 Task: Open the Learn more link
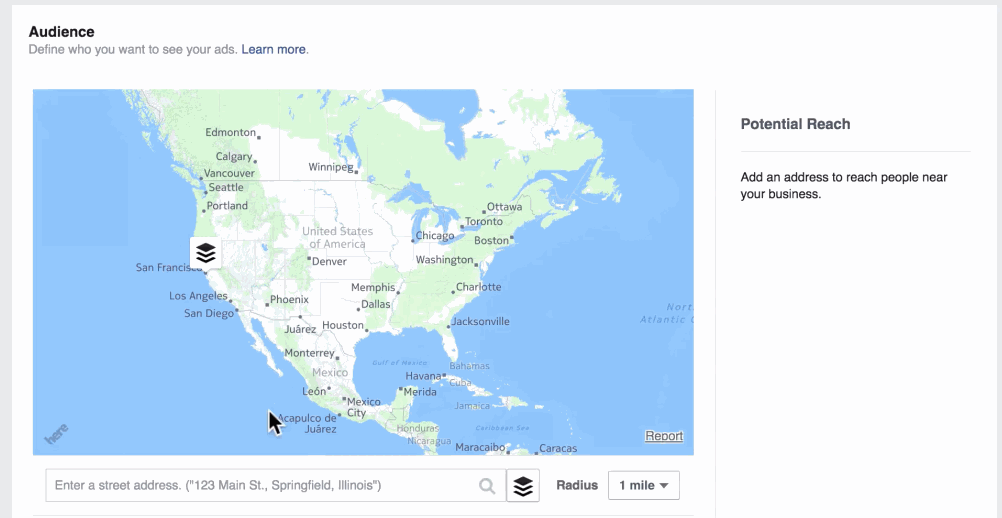[274, 49]
